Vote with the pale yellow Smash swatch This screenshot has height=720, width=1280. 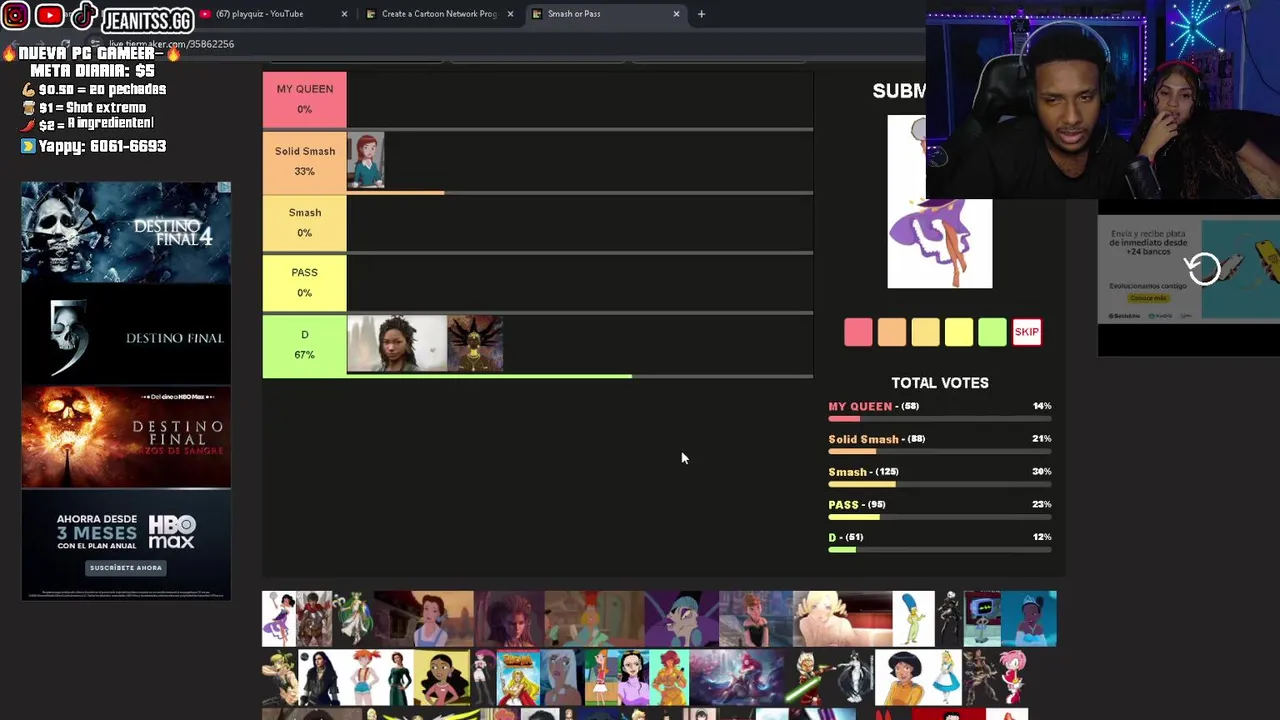pos(925,332)
